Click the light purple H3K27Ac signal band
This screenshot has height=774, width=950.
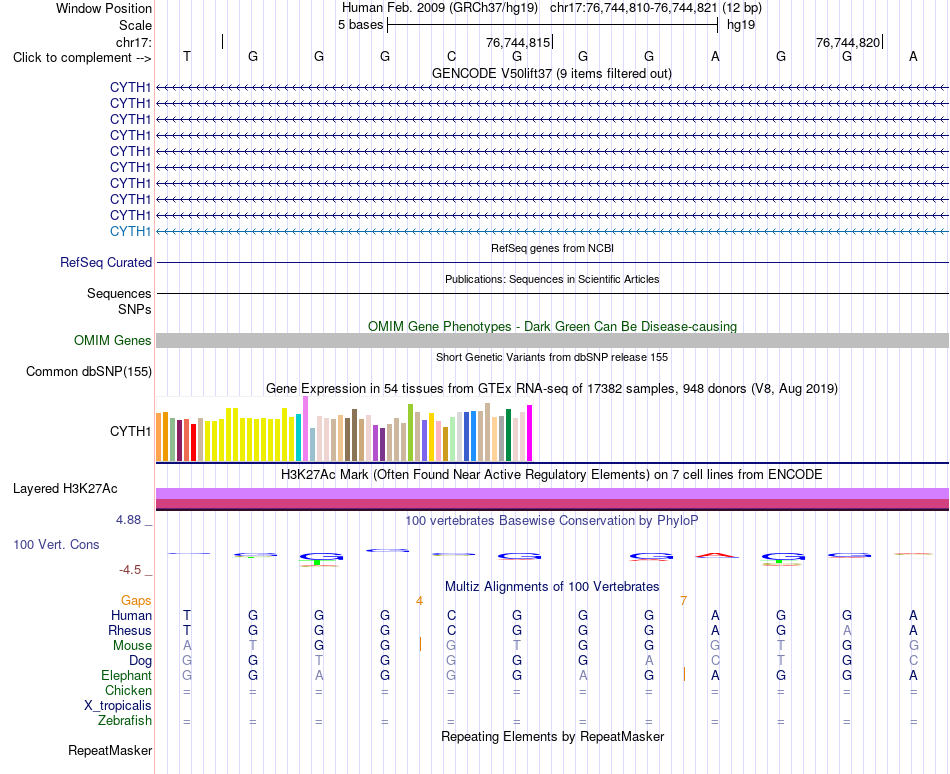point(553,493)
